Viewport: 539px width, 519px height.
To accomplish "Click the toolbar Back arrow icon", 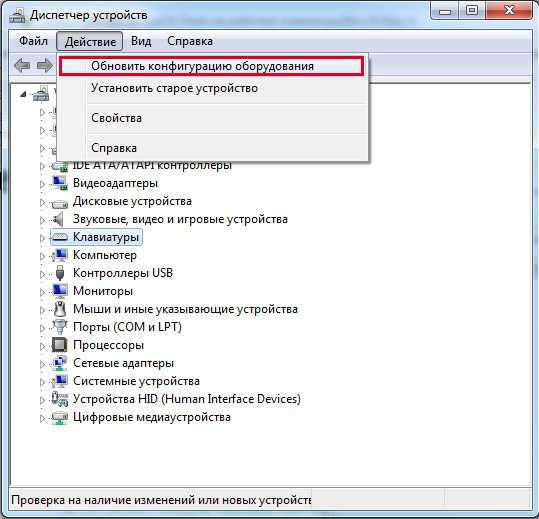I will pyautogui.click(x=22, y=65).
